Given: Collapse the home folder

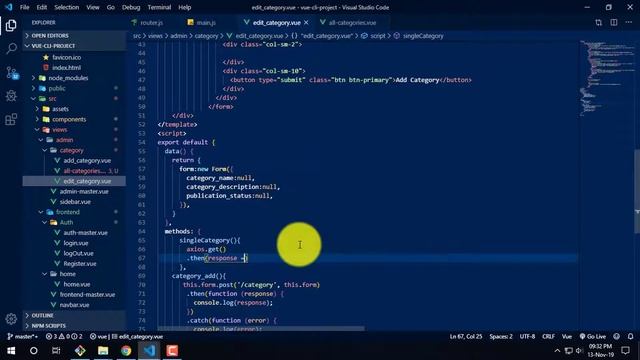Looking at the screenshot, I should point(67,274).
